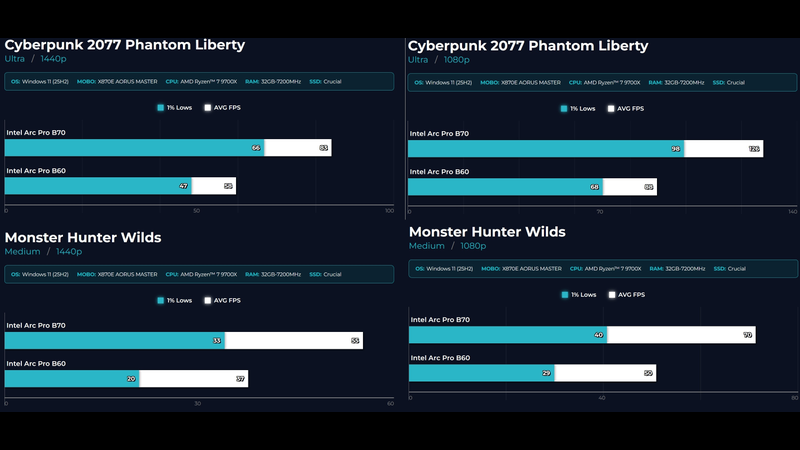Click Intel Arc Pro B60 label in Monster Hunter 1080p
Viewport: 800px width, 450px height.
click(439, 358)
